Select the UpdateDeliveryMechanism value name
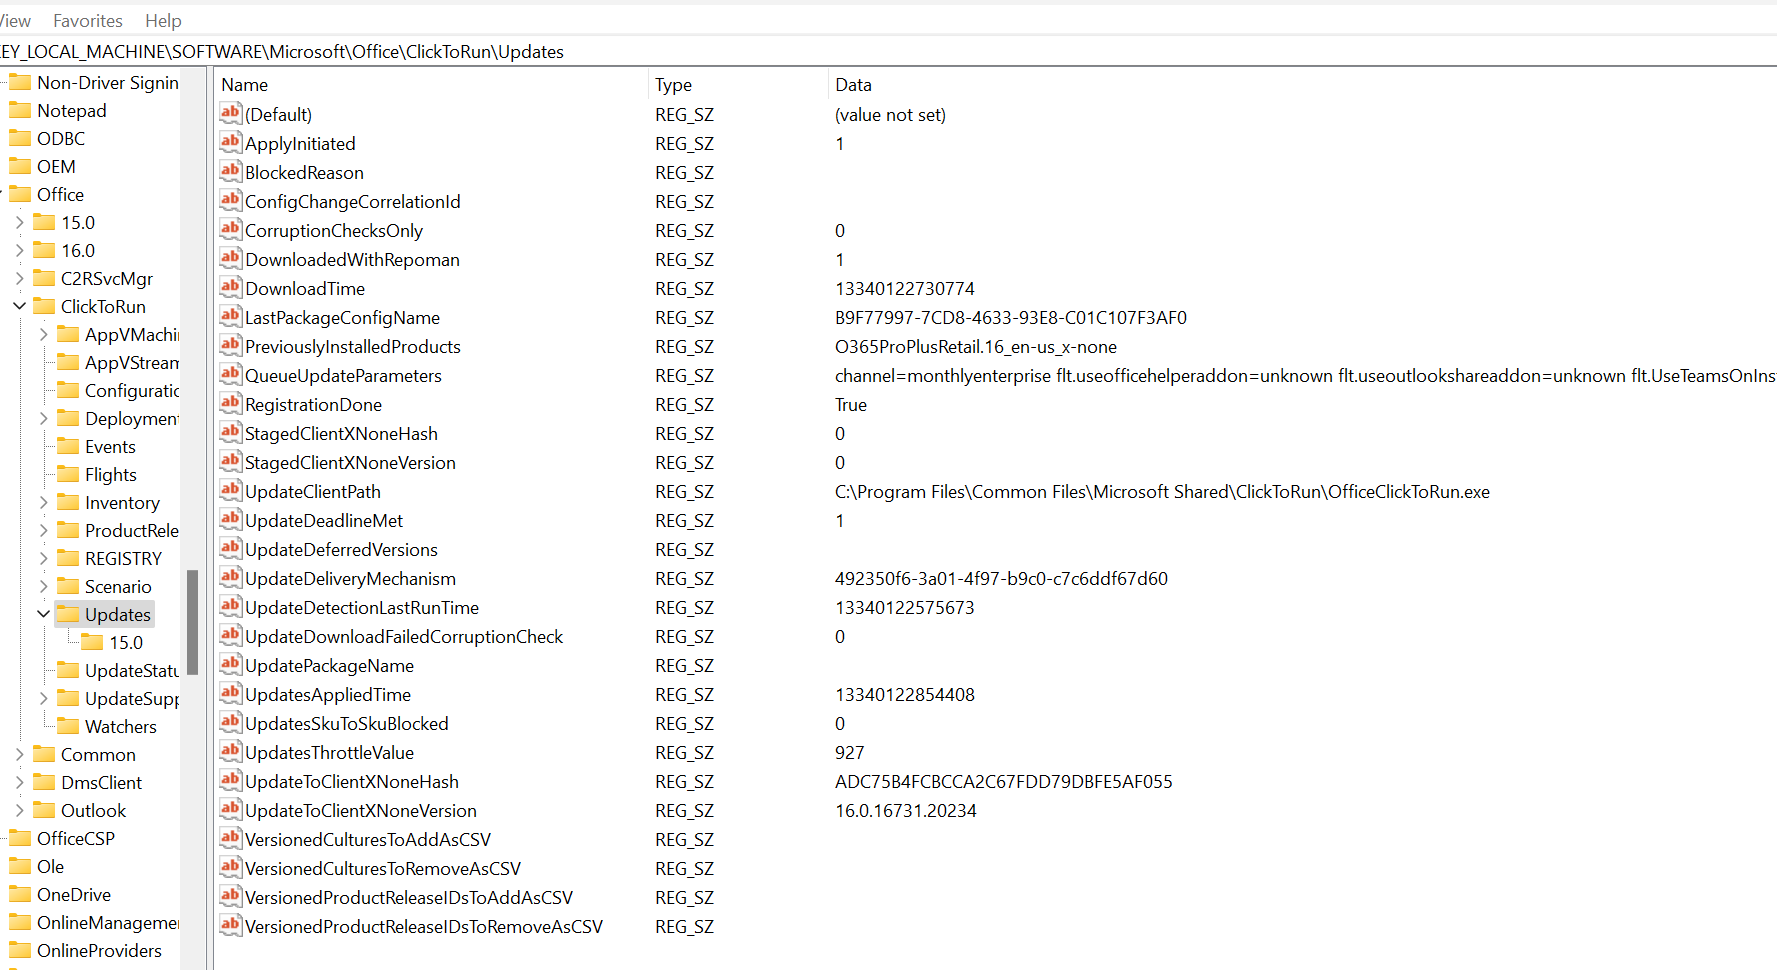This screenshot has width=1777, height=970. point(350,578)
